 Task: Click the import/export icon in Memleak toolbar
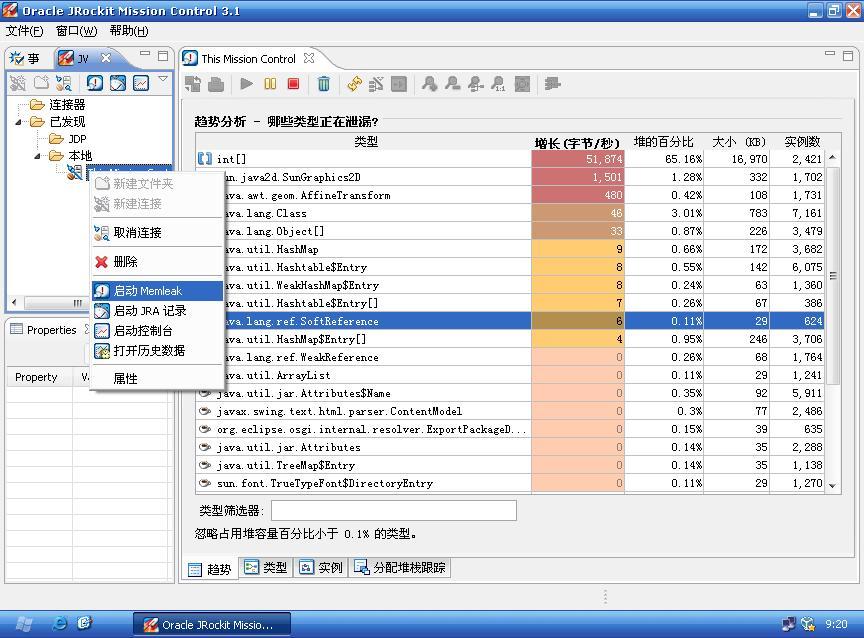pos(193,84)
